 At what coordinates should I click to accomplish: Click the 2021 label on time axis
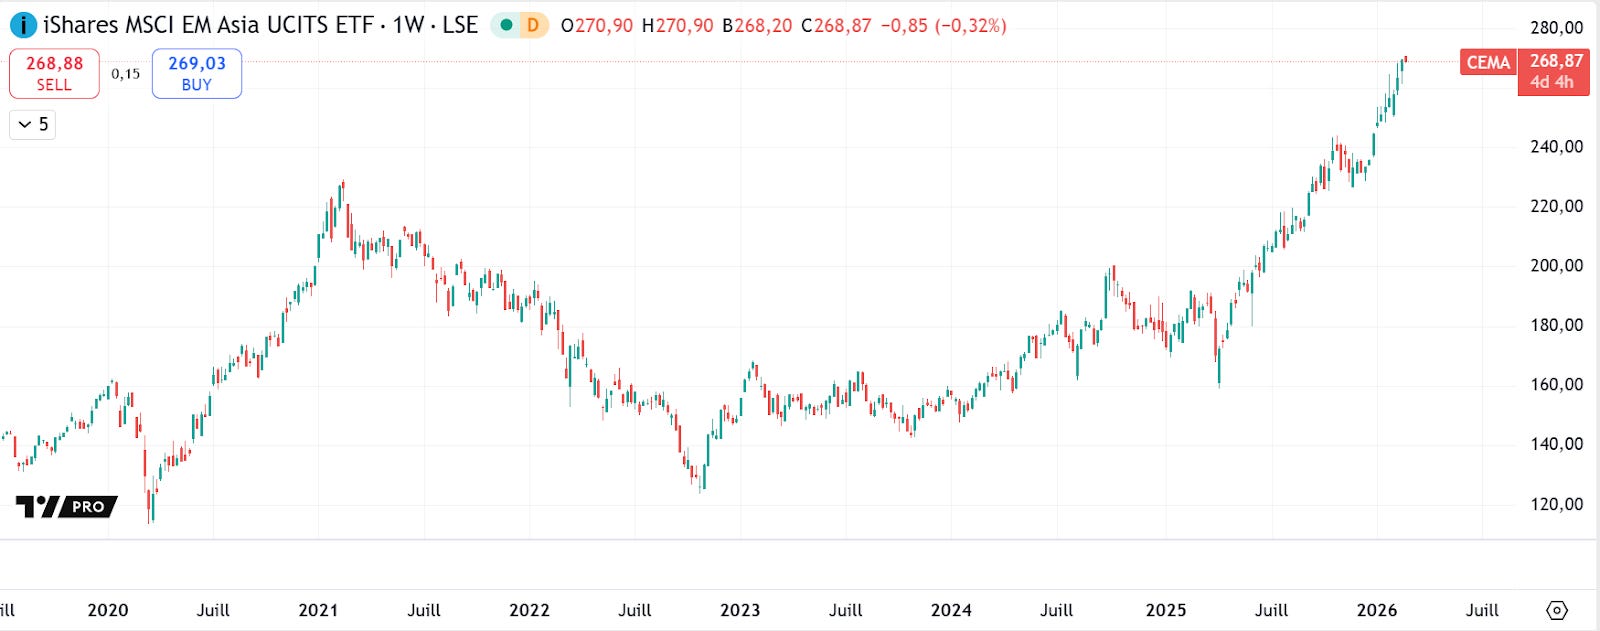[318, 610]
